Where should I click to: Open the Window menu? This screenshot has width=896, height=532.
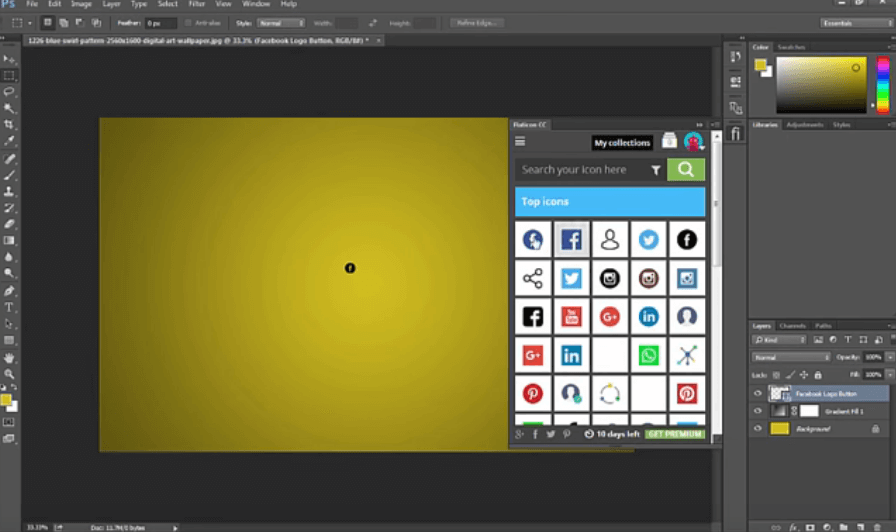point(256,4)
